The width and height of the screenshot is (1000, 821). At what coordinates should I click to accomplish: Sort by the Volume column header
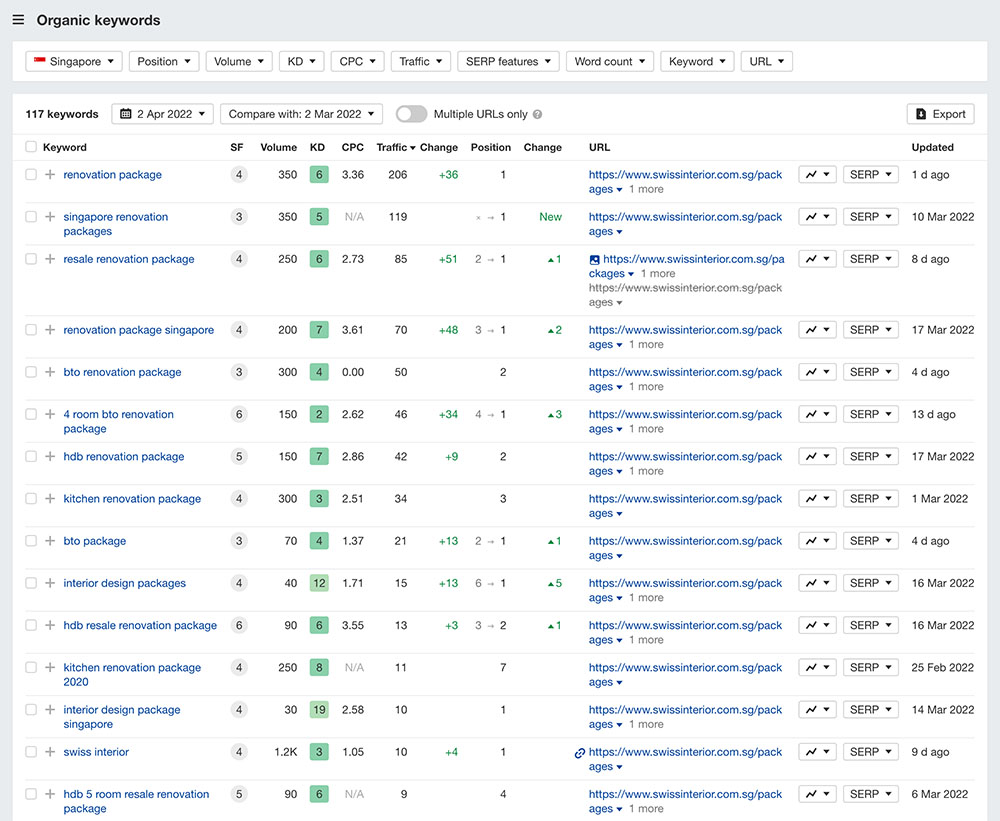pyautogui.click(x=278, y=147)
